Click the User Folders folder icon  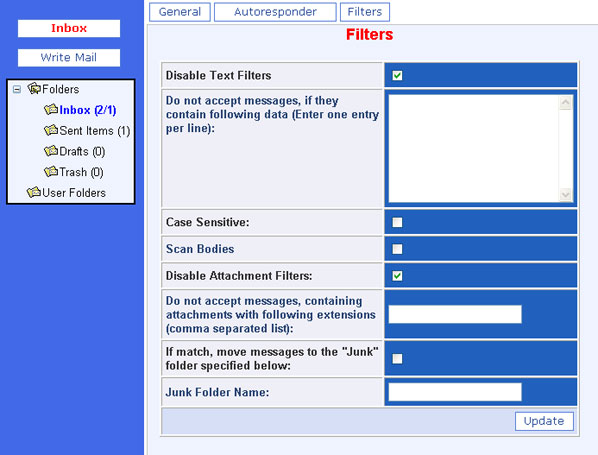click(x=34, y=192)
